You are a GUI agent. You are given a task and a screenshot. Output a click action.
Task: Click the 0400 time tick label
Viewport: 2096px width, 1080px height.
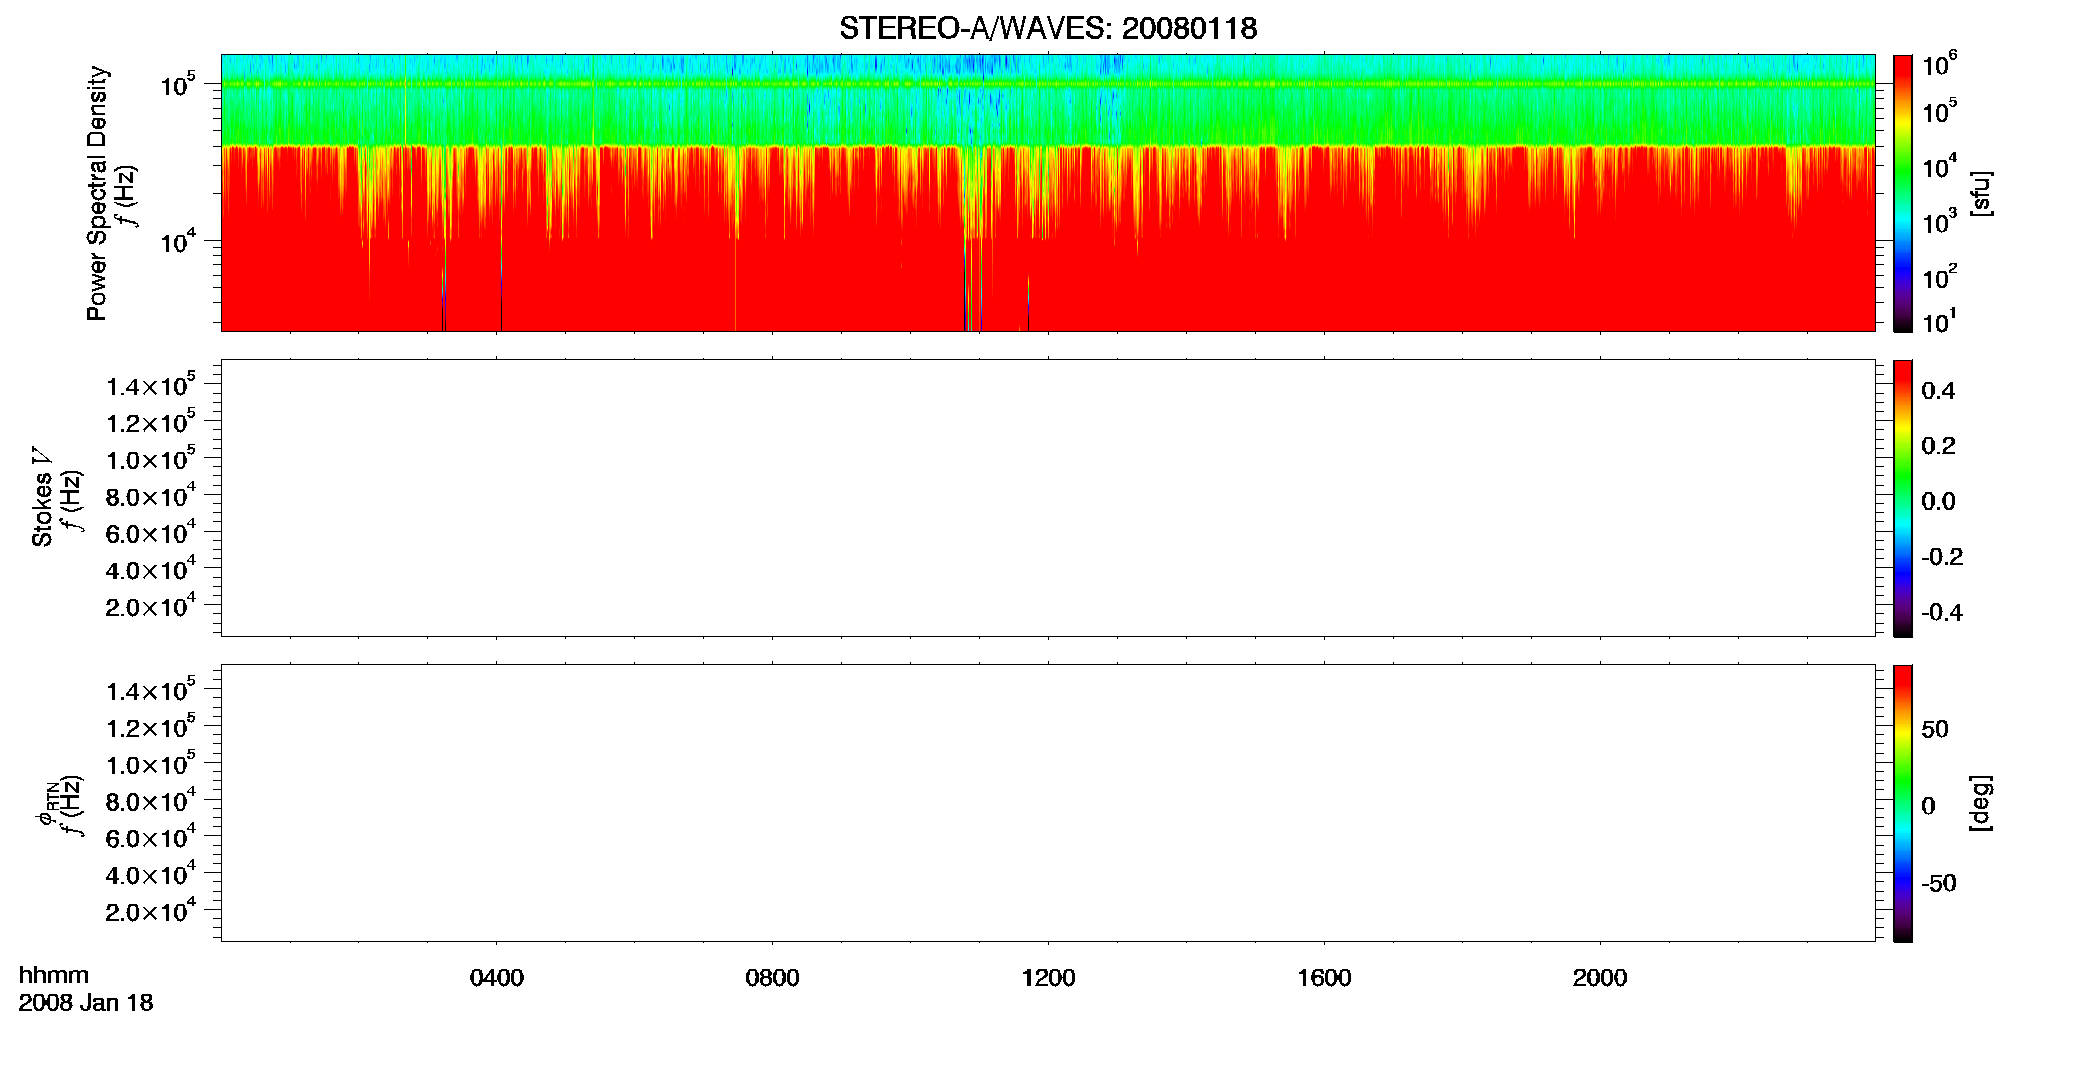497,978
